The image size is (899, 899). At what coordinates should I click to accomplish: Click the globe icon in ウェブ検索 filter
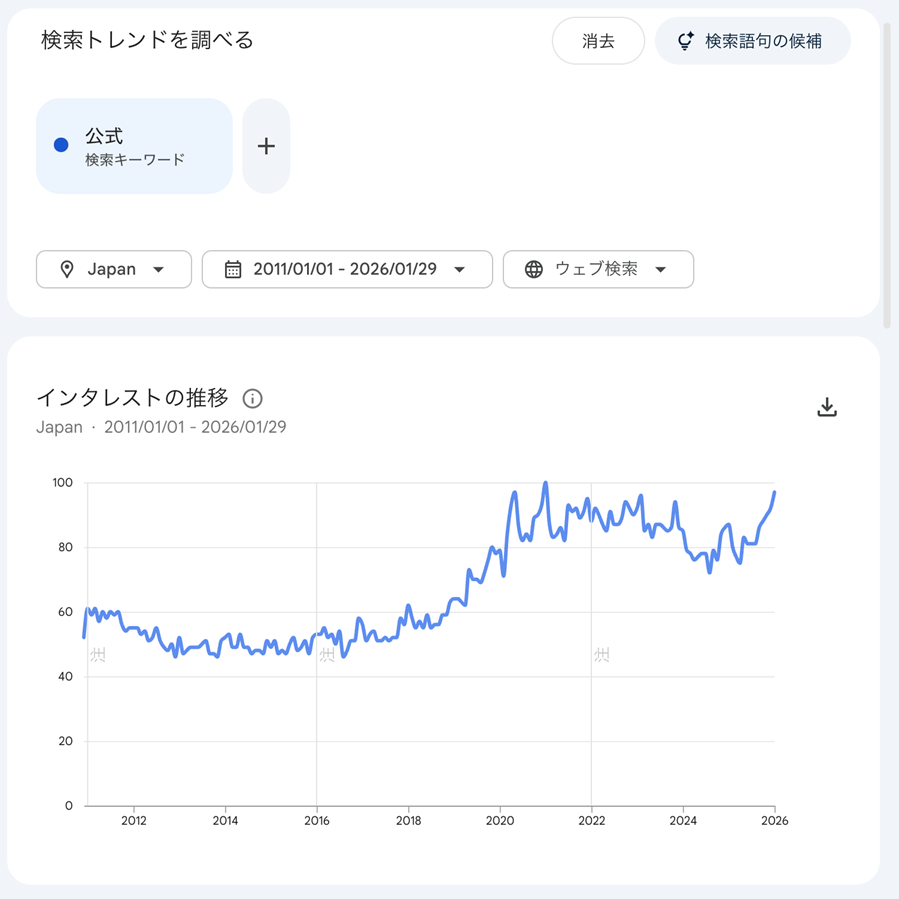click(x=534, y=269)
